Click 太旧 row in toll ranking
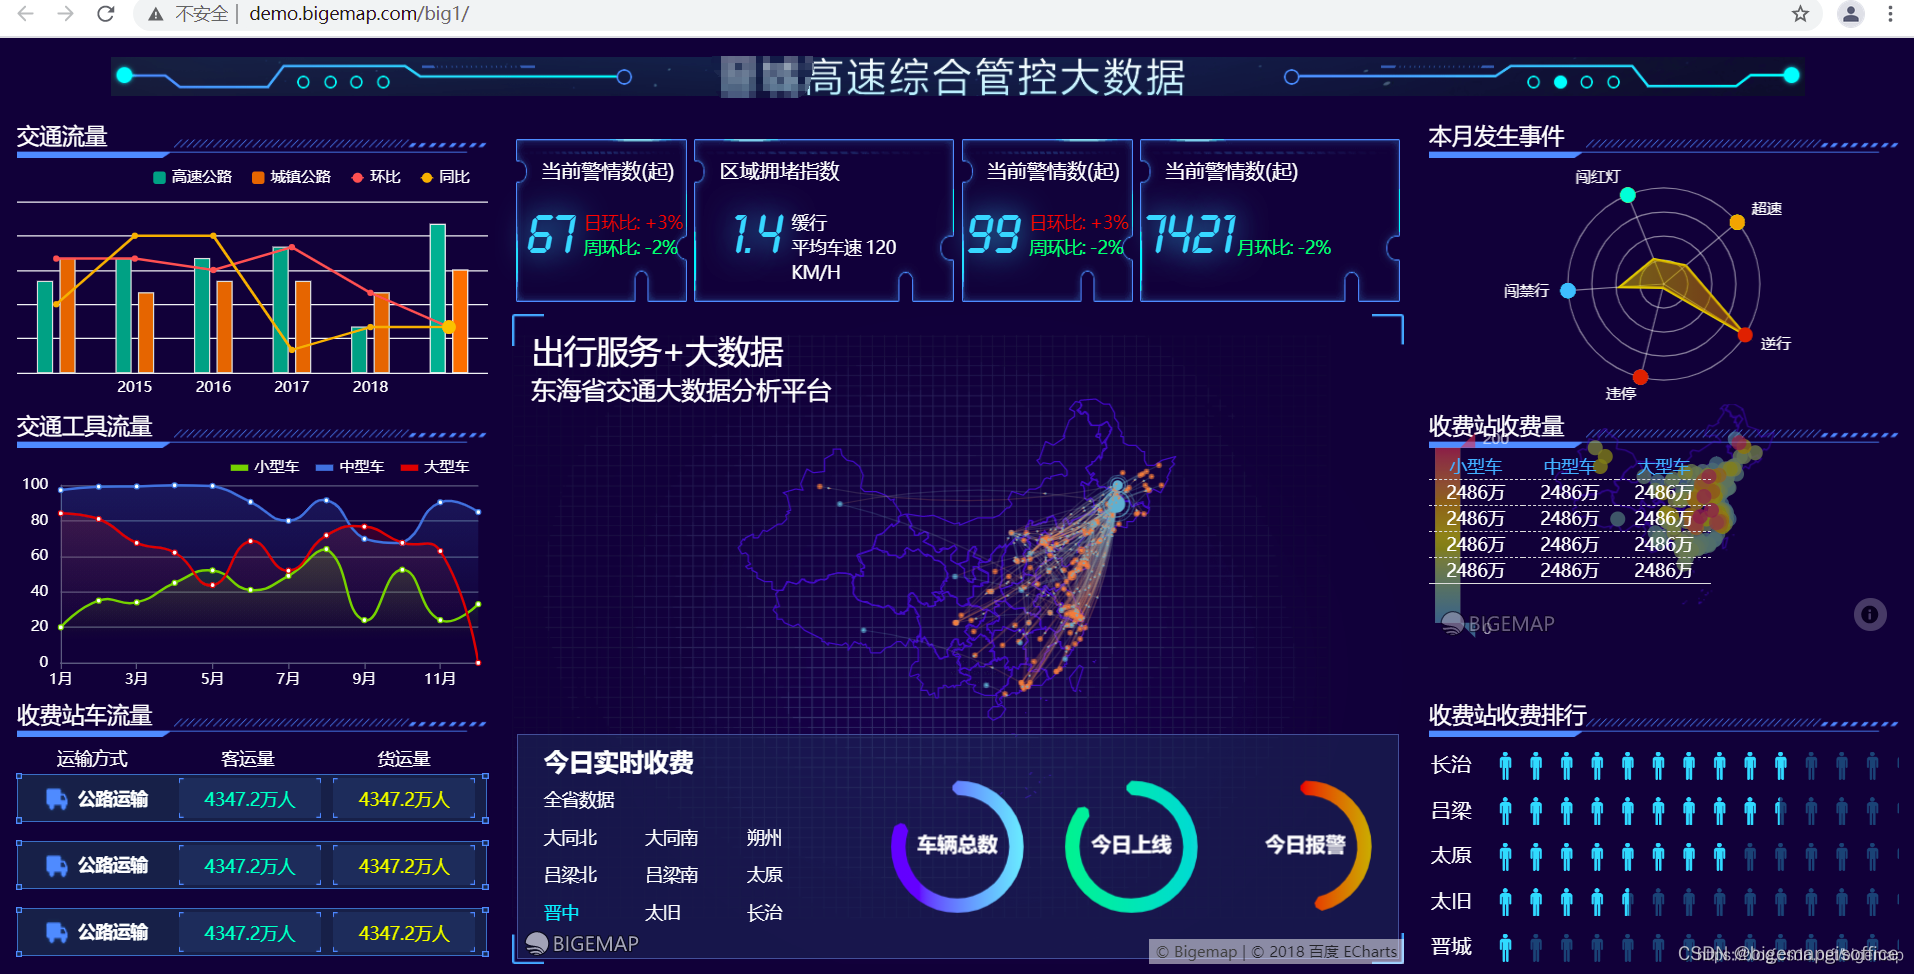The height and width of the screenshot is (974, 1914). 1664,902
